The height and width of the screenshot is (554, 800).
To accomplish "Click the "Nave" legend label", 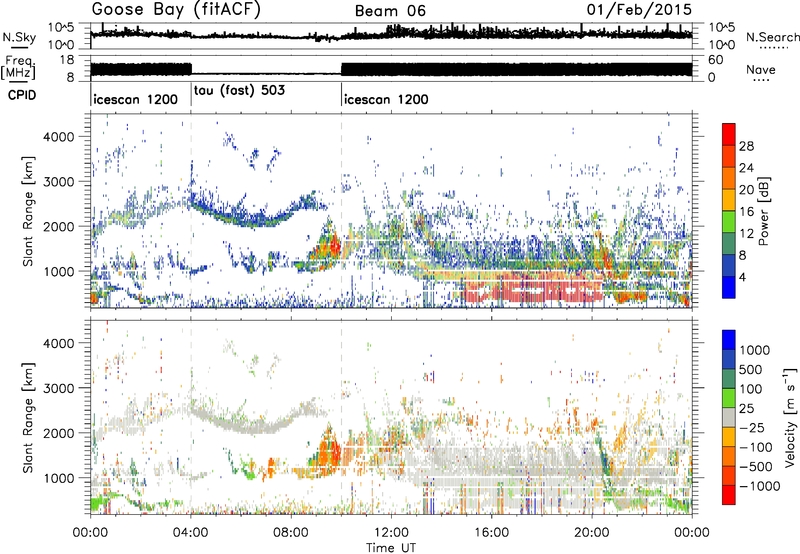I will point(761,69).
